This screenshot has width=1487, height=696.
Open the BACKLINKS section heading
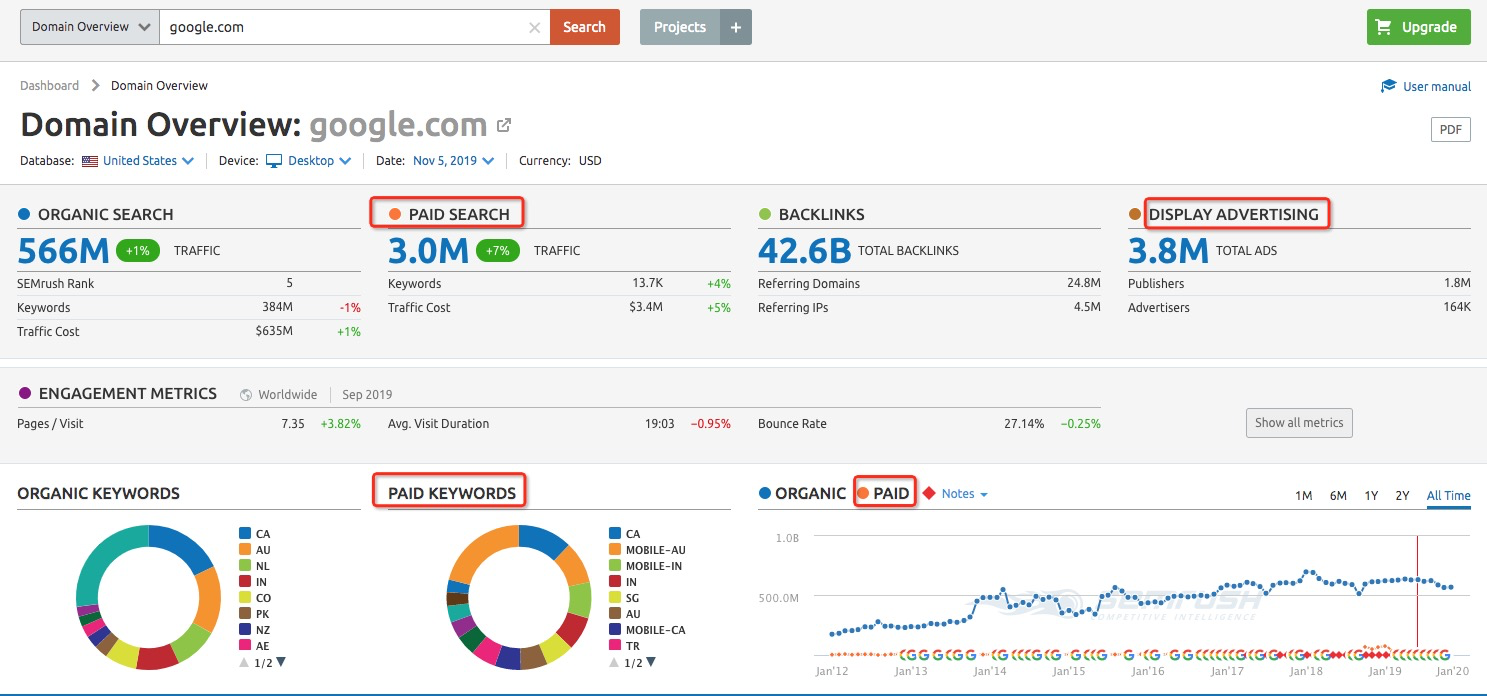[x=822, y=214]
